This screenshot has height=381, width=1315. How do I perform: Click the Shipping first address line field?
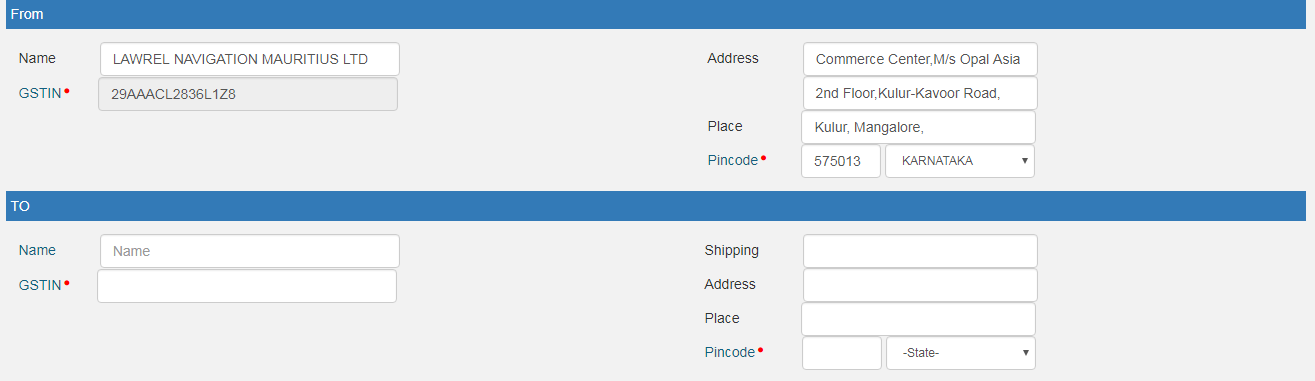point(920,251)
